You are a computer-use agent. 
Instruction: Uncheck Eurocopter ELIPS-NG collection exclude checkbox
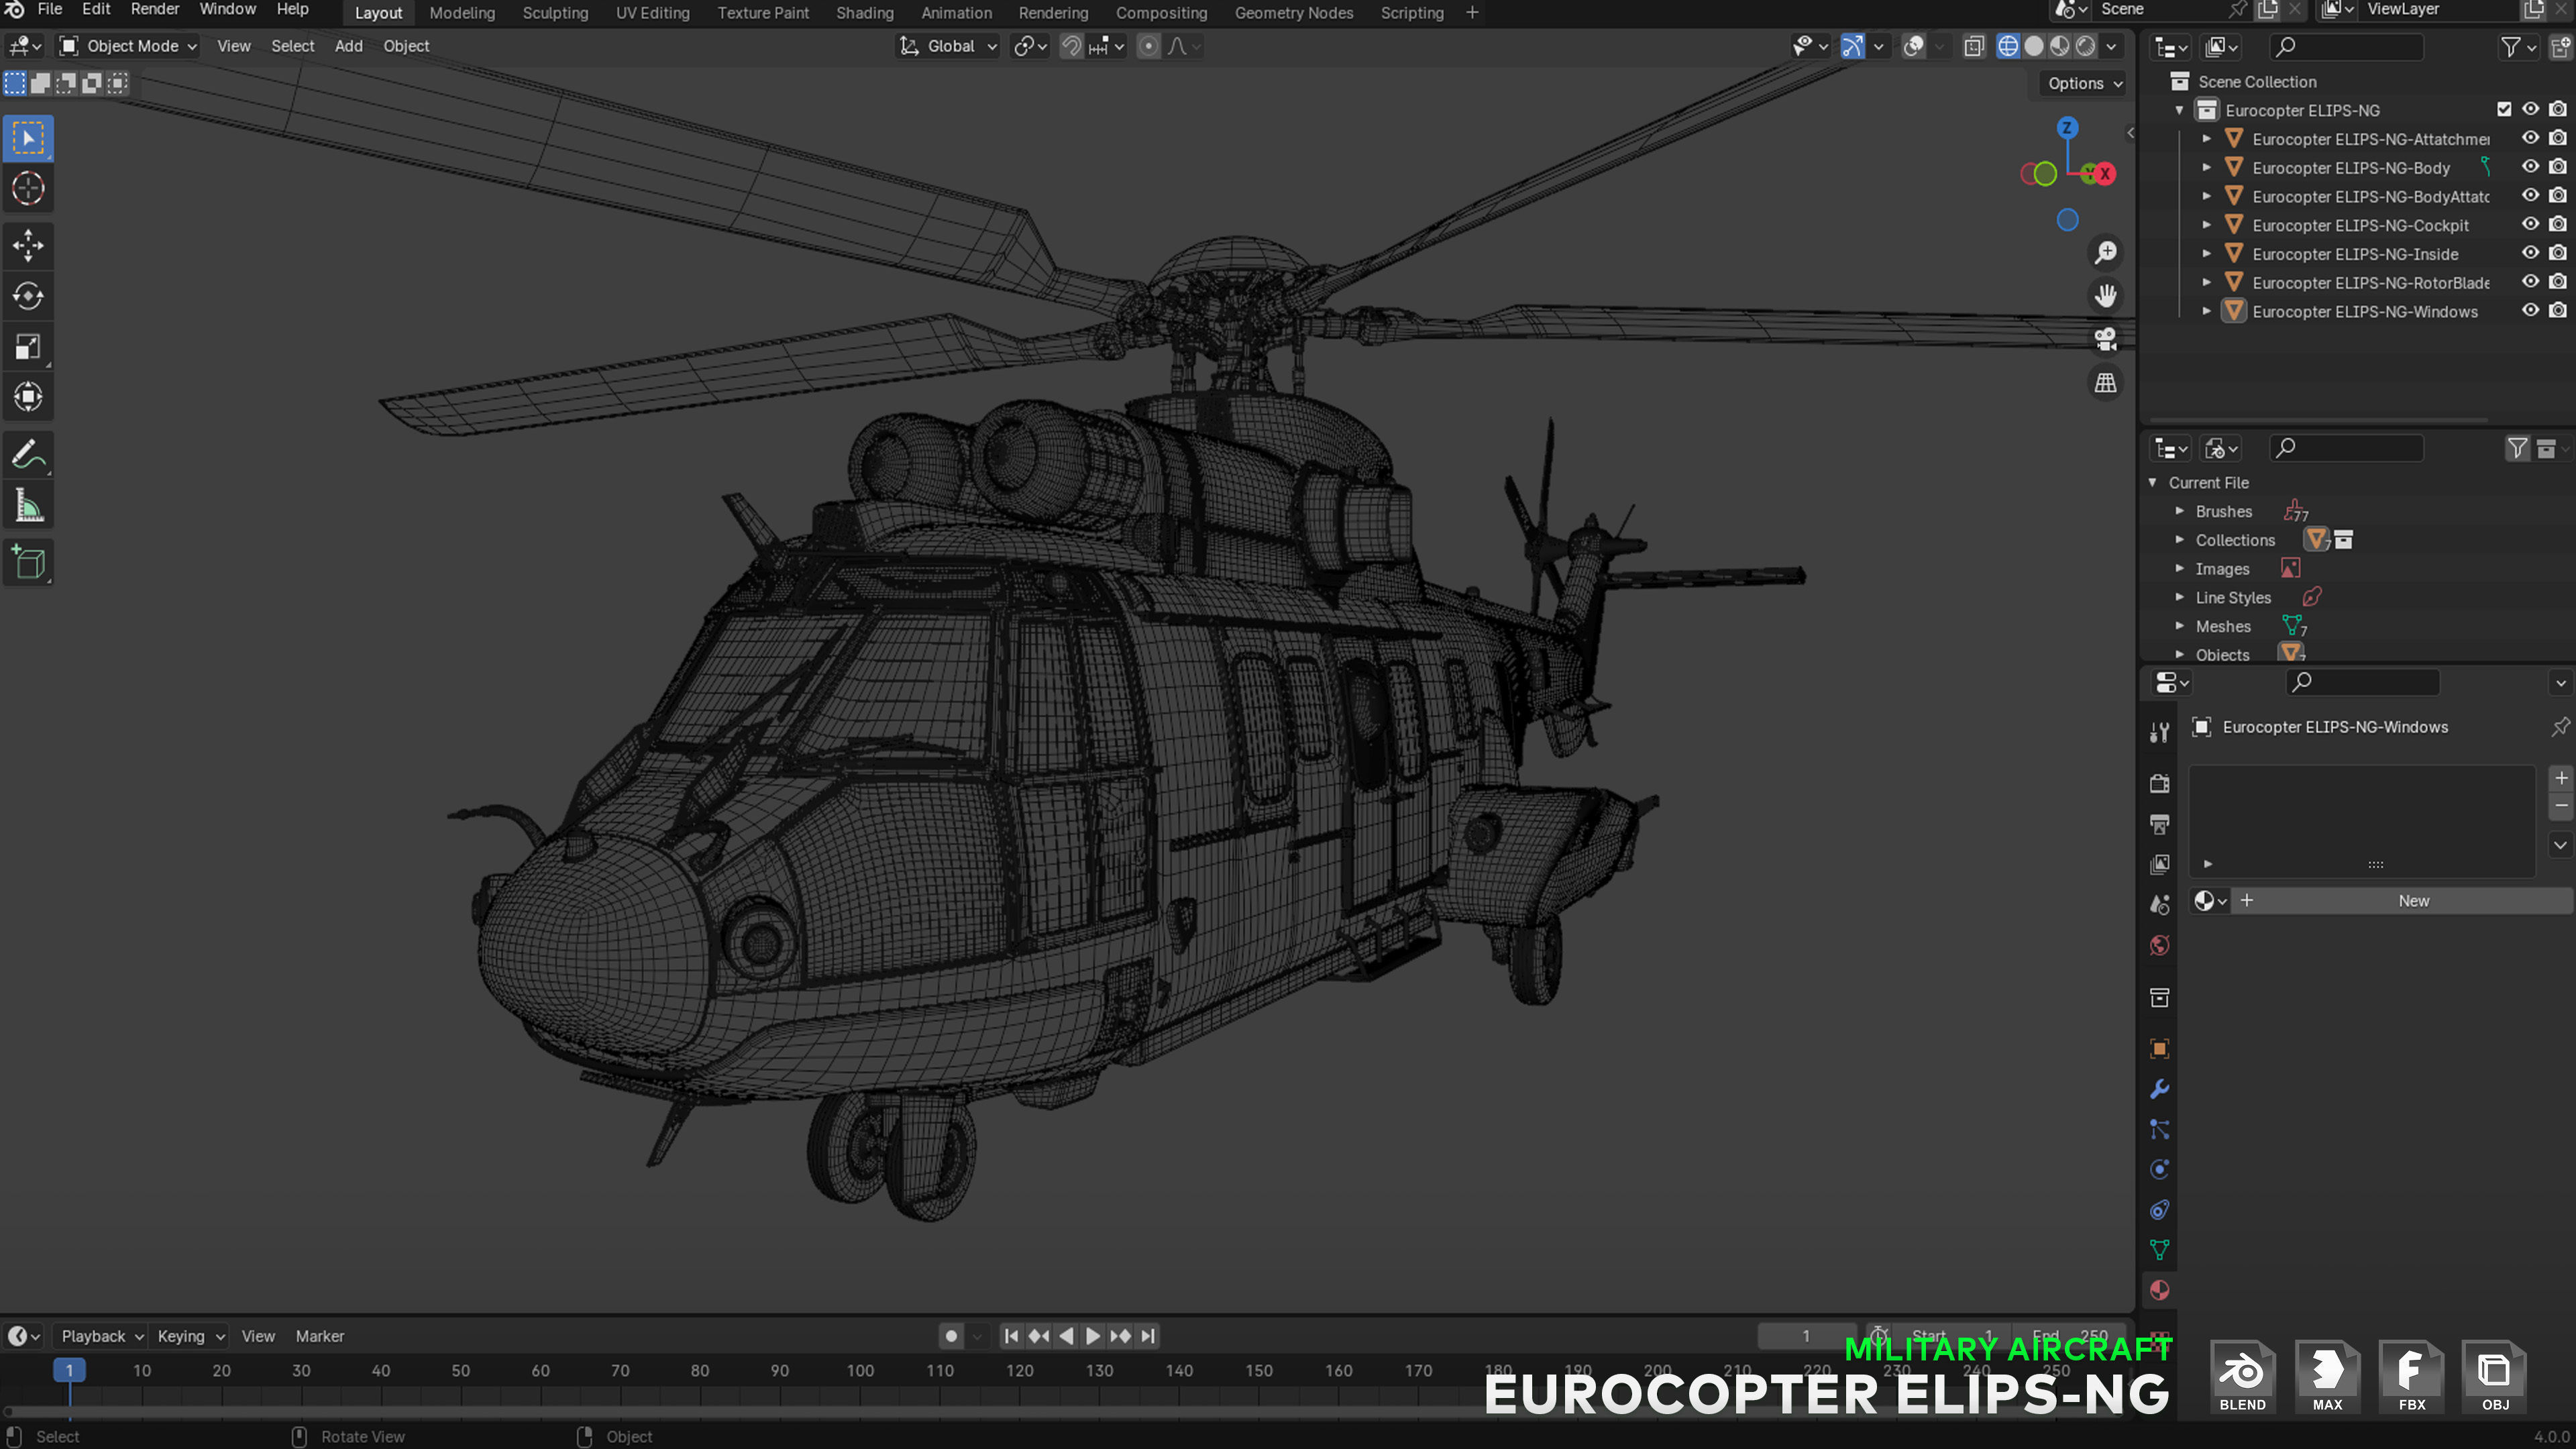[x=2504, y=110]
